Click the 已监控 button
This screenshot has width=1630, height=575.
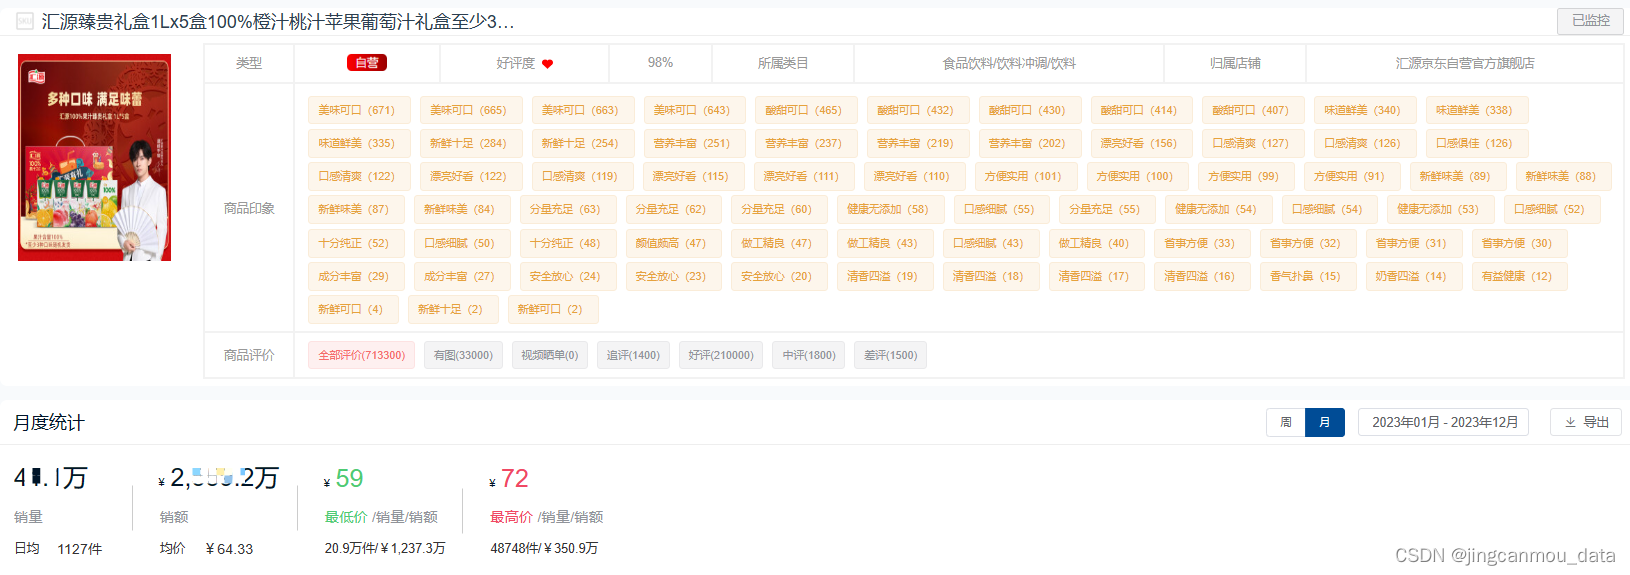click(1590, 21)
